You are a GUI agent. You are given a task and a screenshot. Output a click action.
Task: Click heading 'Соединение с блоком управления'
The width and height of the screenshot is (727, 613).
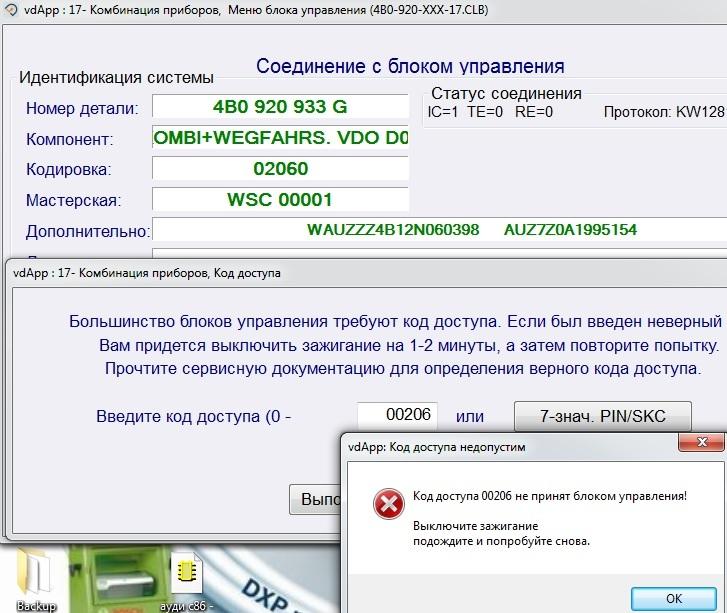tap(410, 66)
